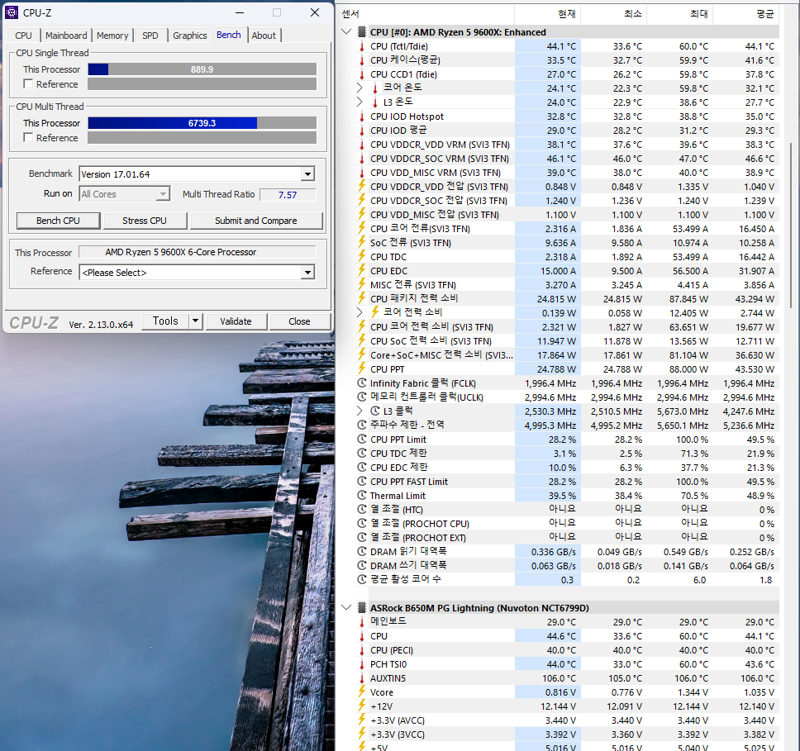Open the Run on All Cores dropdown

pyautogui.click(x=163, y=194)
